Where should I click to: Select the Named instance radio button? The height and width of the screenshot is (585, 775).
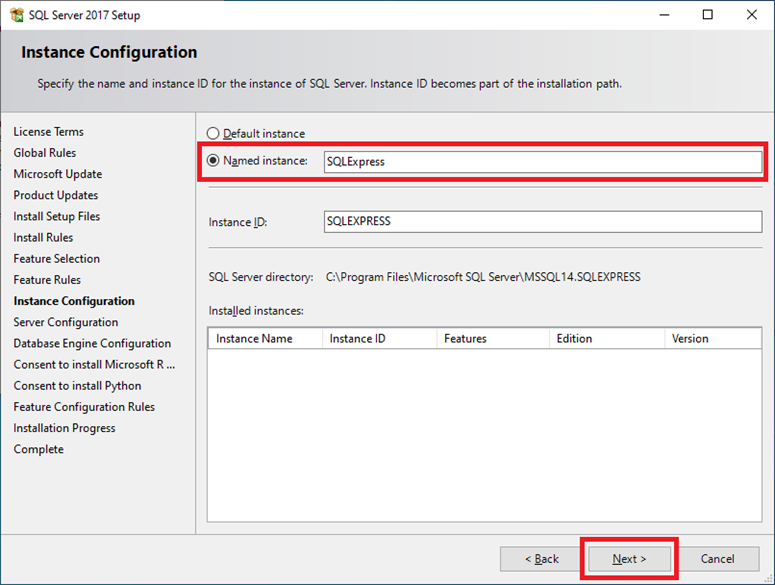213,161
